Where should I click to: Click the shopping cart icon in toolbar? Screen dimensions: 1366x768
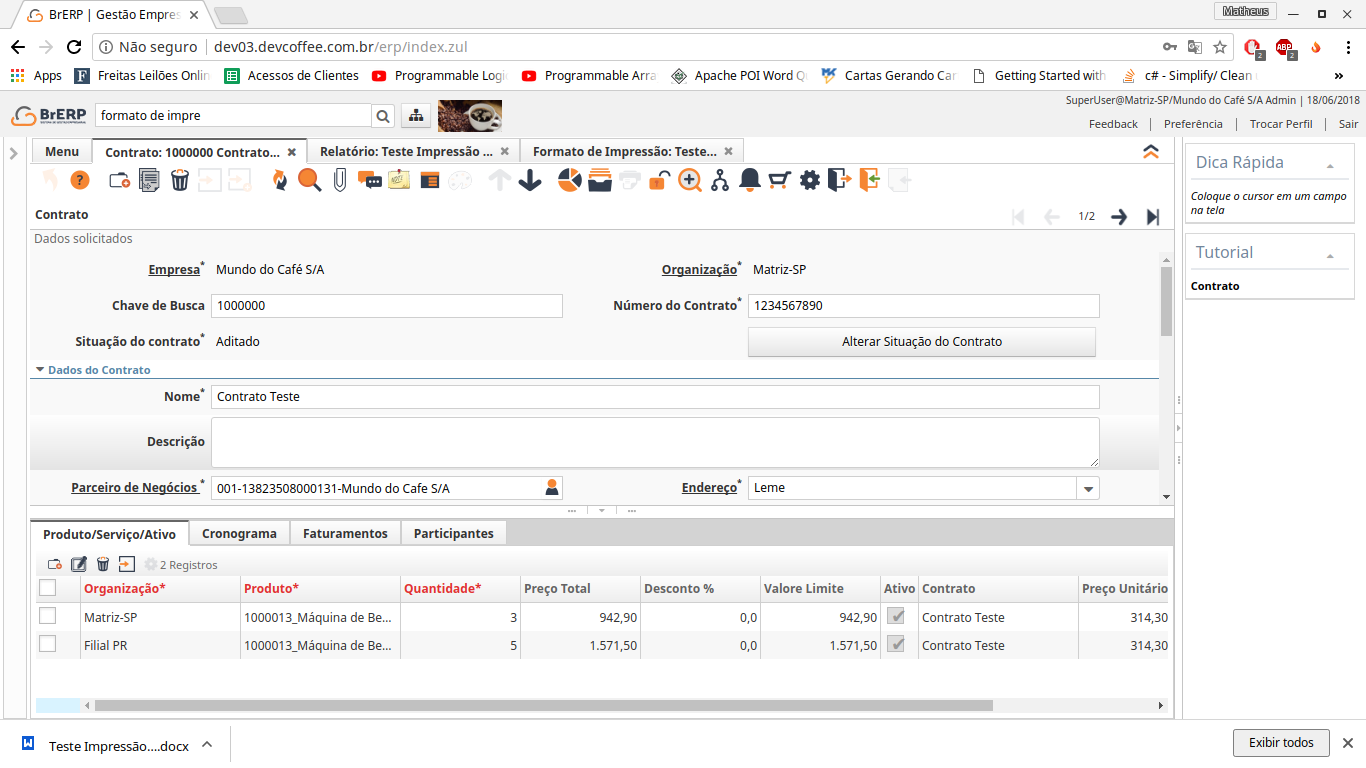(x=779, y=180)
